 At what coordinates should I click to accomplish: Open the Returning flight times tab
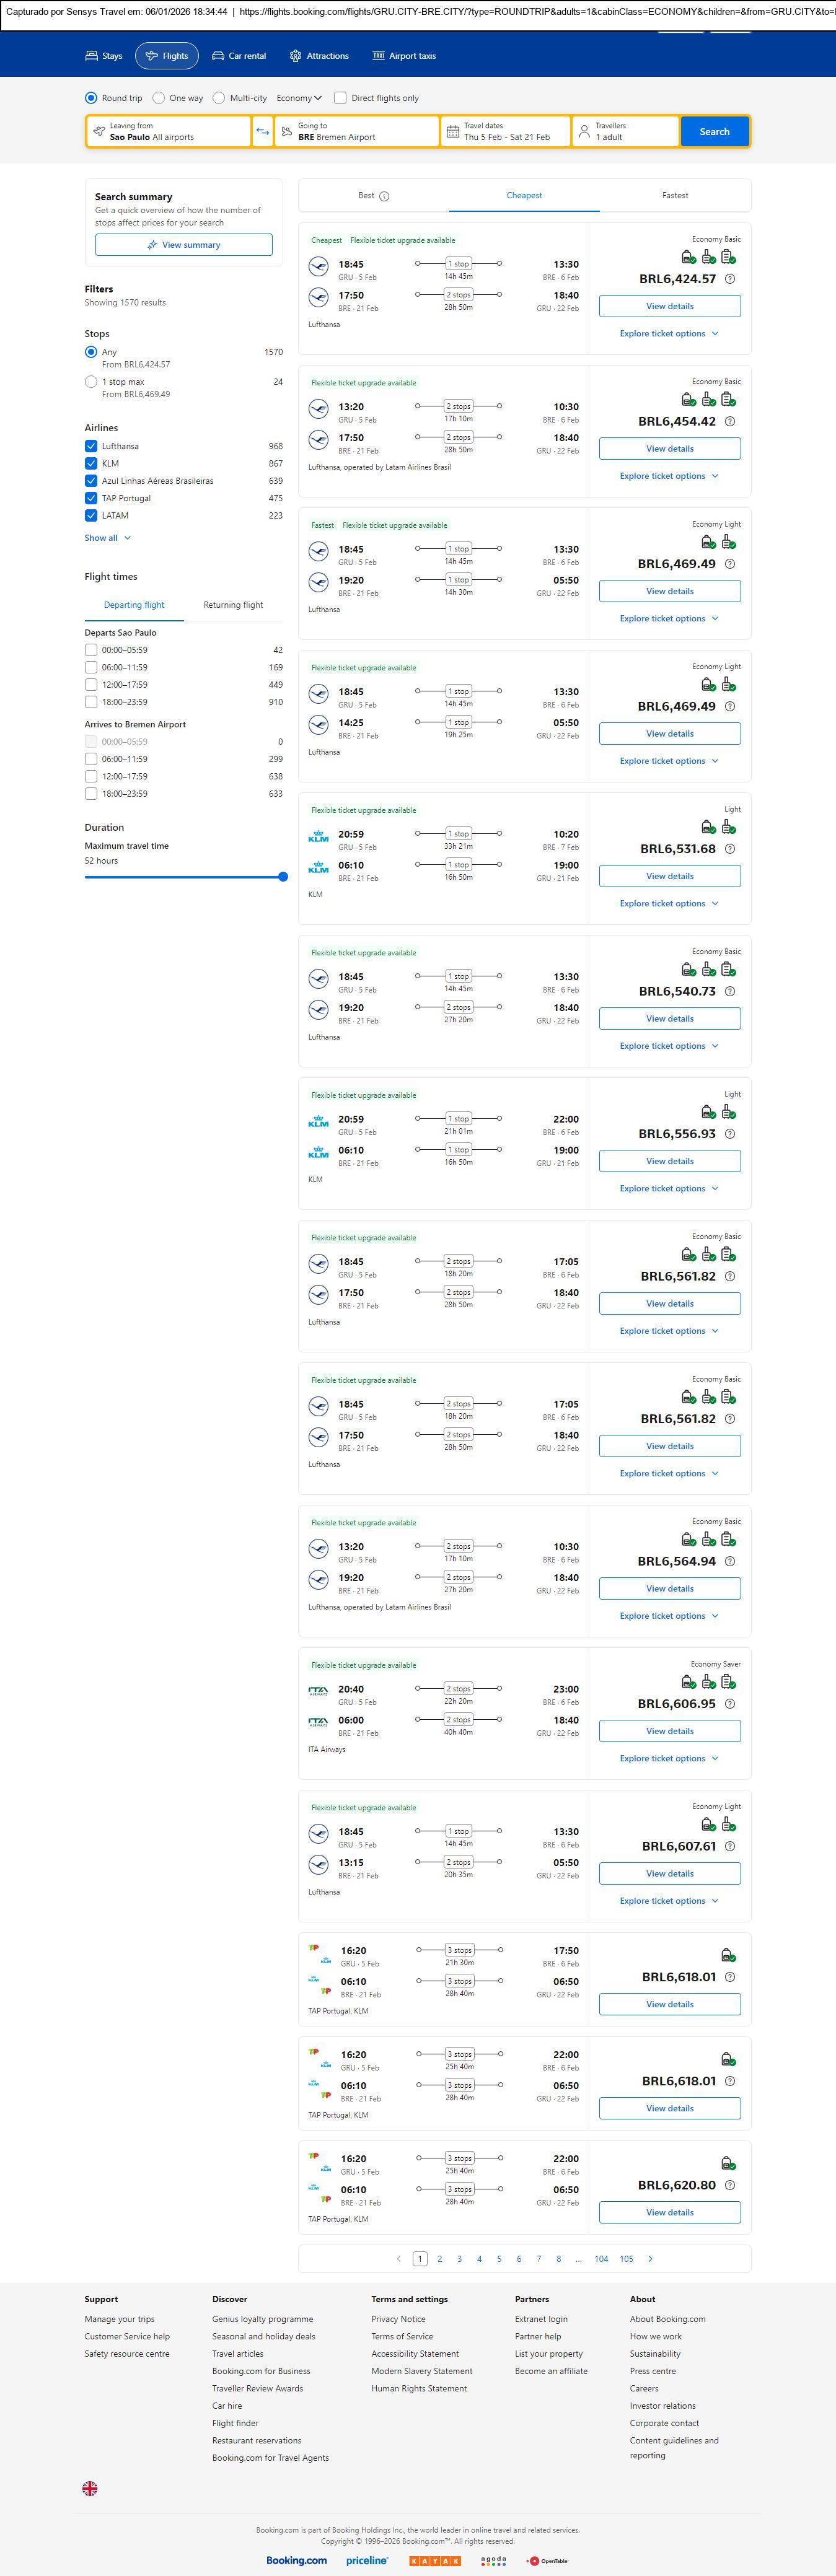point(233,605)
